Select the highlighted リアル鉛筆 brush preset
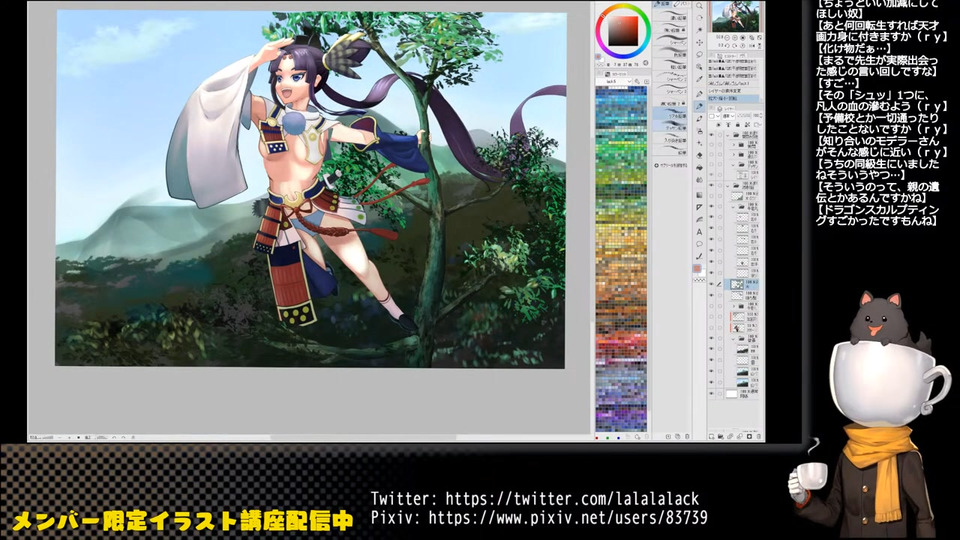This screenshot has height=540, width=960. point(670,113)
